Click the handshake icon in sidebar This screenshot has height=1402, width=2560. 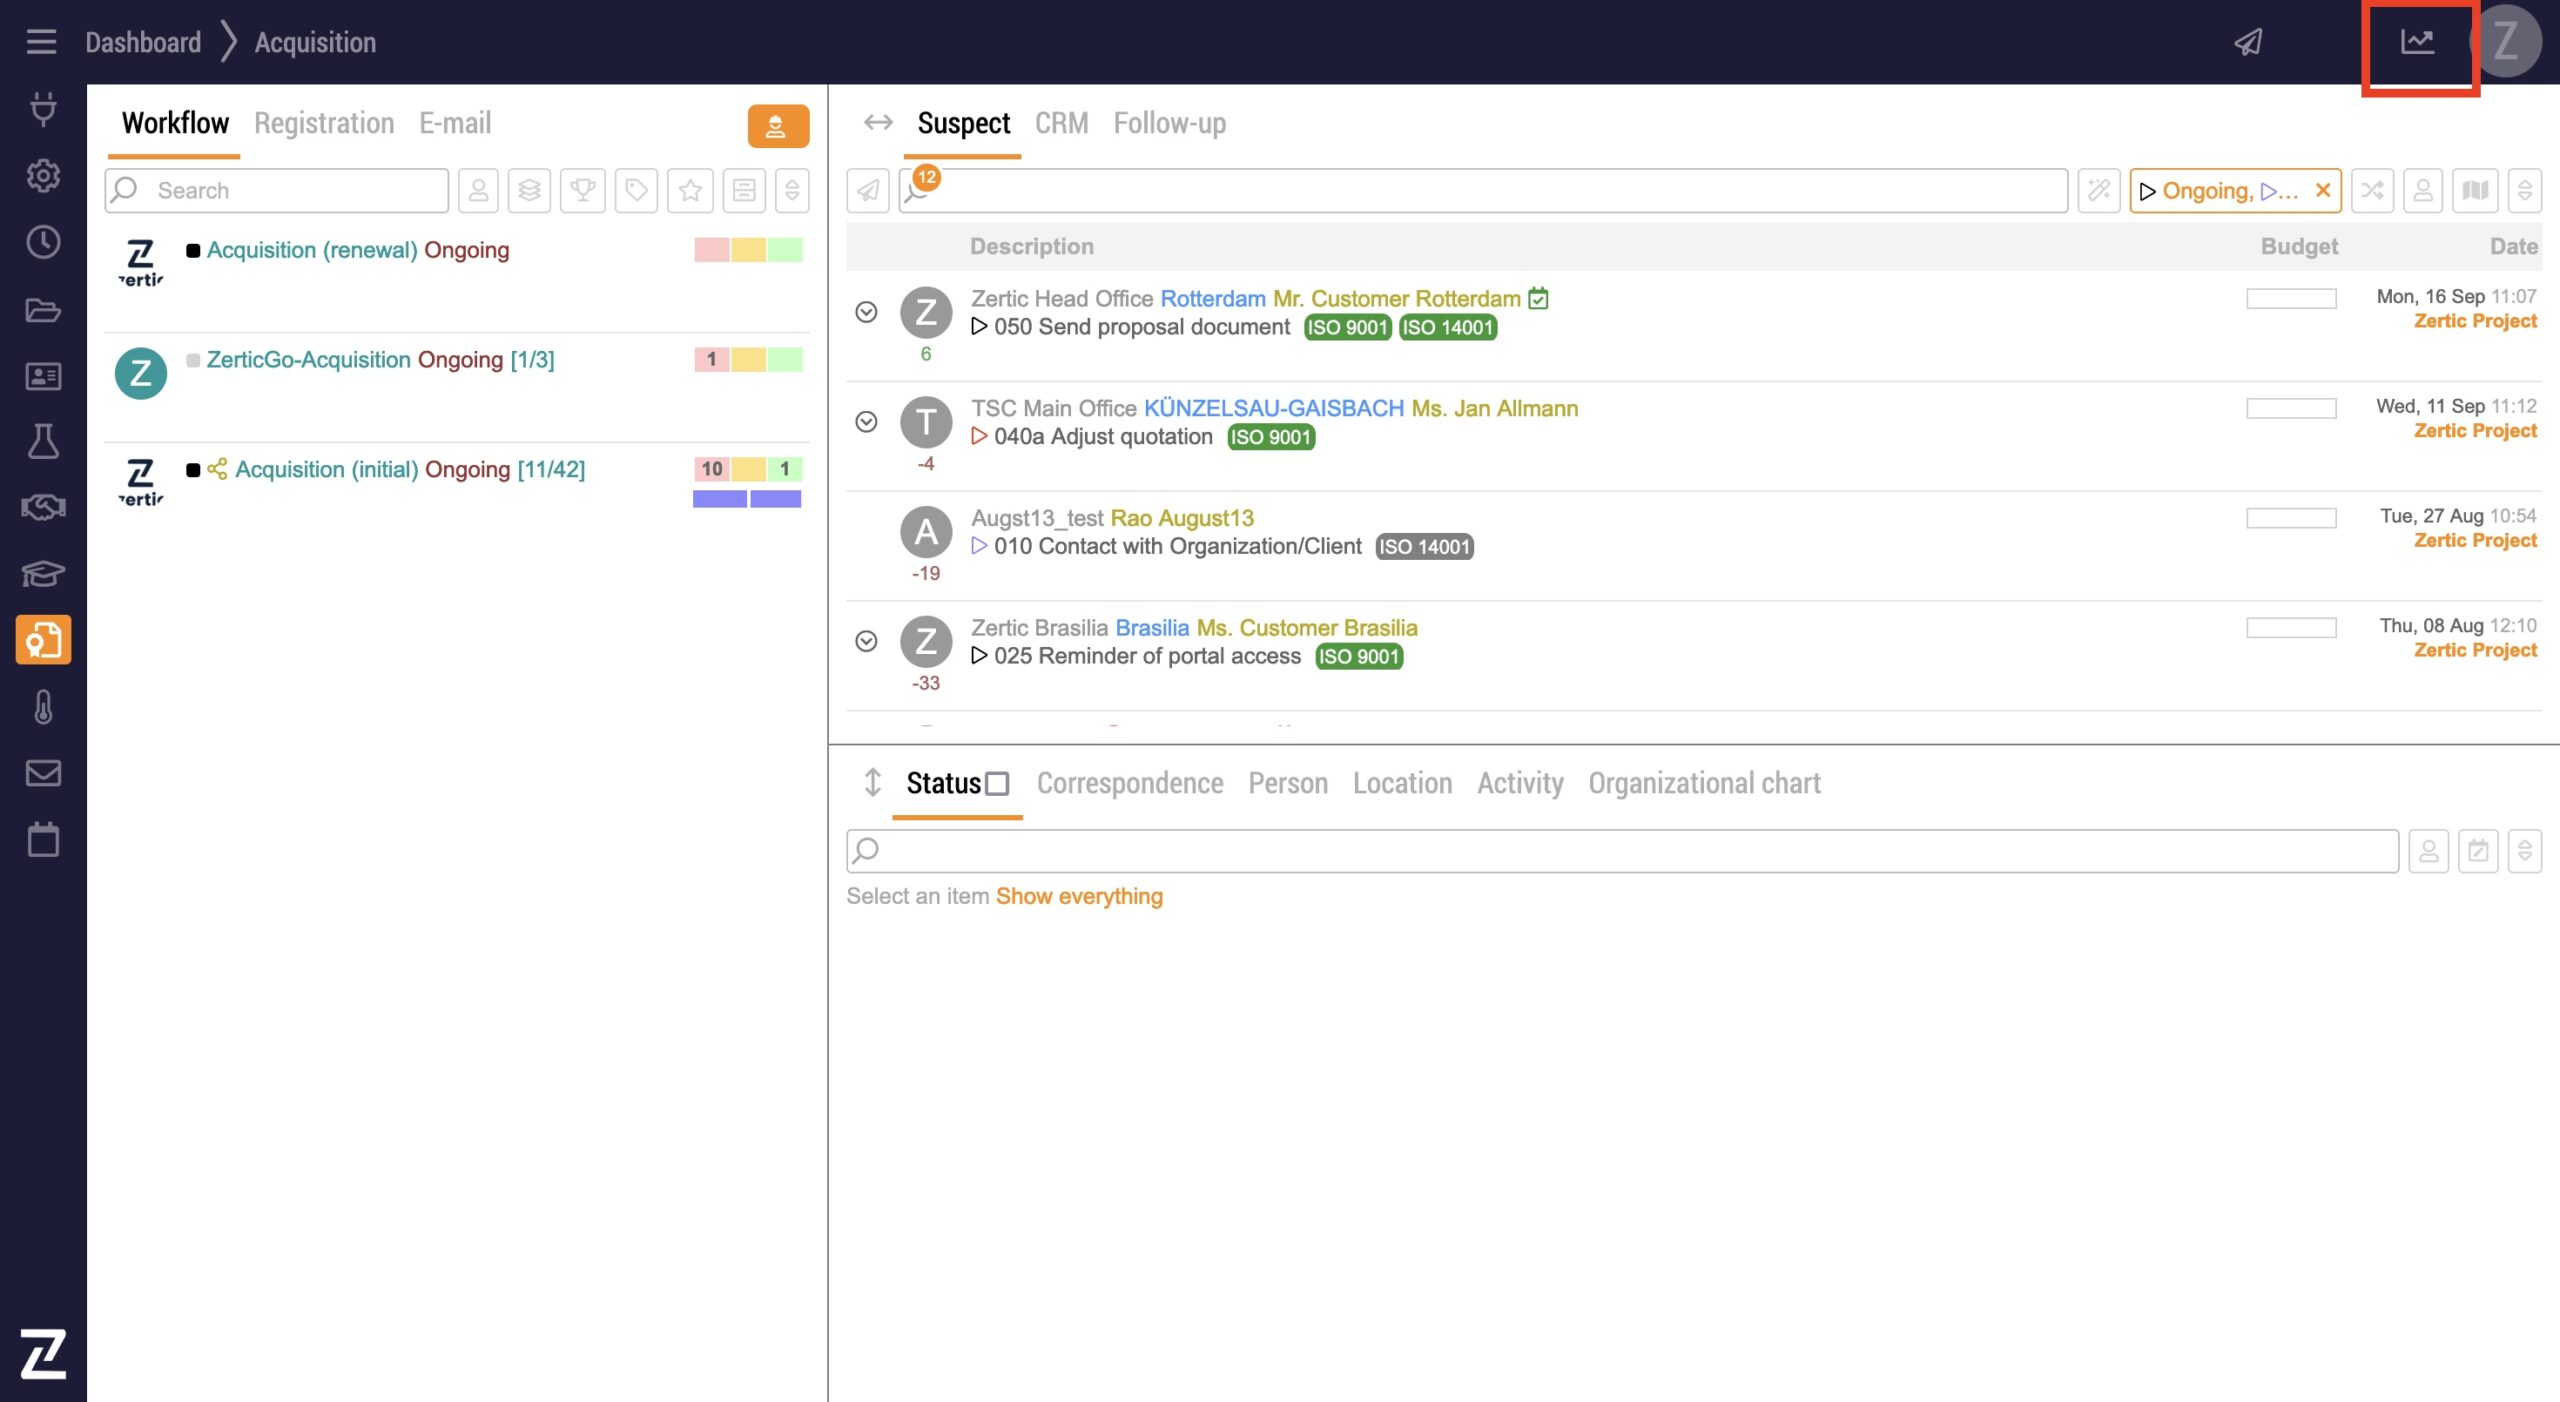pos(43,507)
